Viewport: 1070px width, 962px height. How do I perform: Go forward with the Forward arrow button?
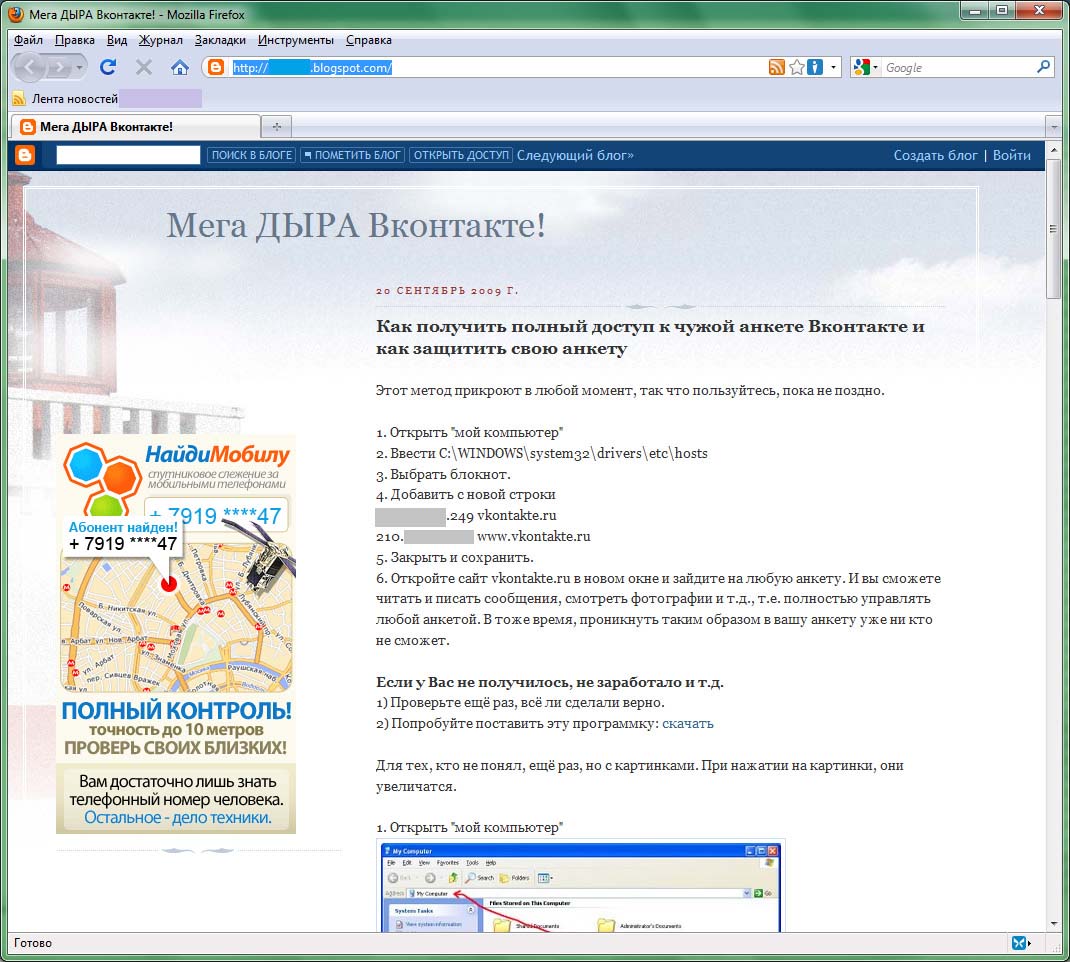pos(59,67)
